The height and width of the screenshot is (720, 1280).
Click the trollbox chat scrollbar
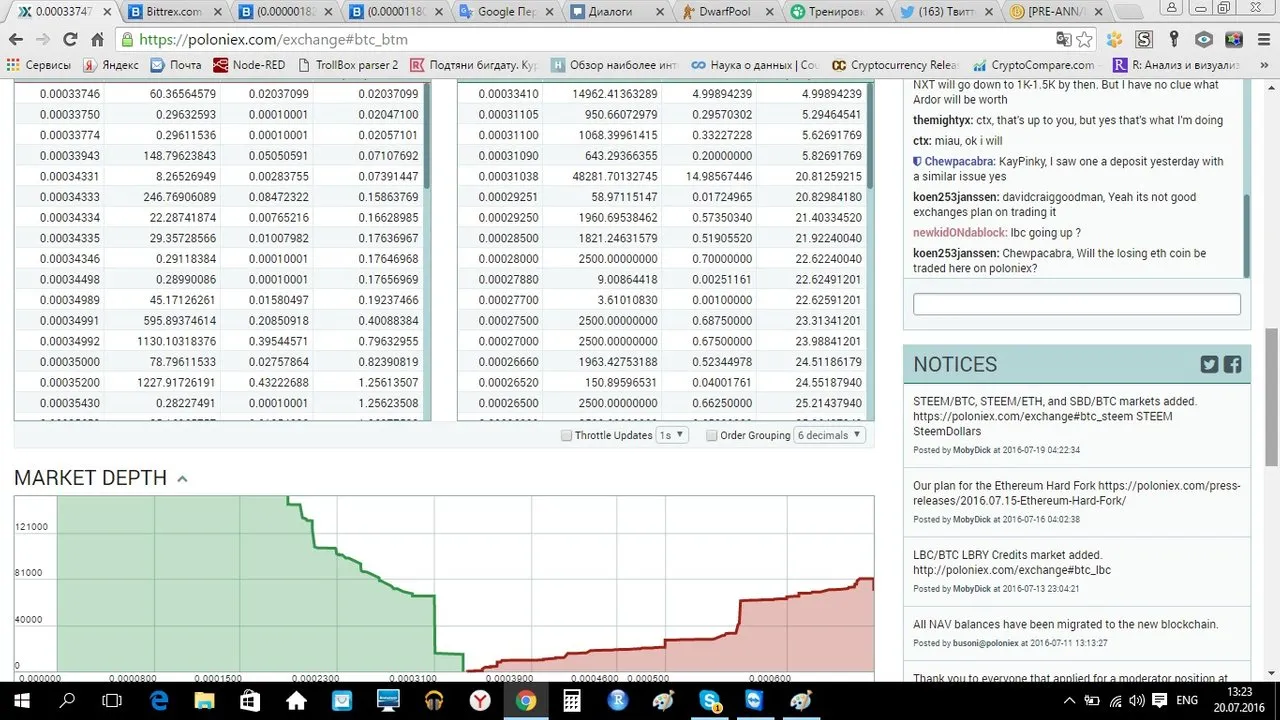[x=1246, y=237]
